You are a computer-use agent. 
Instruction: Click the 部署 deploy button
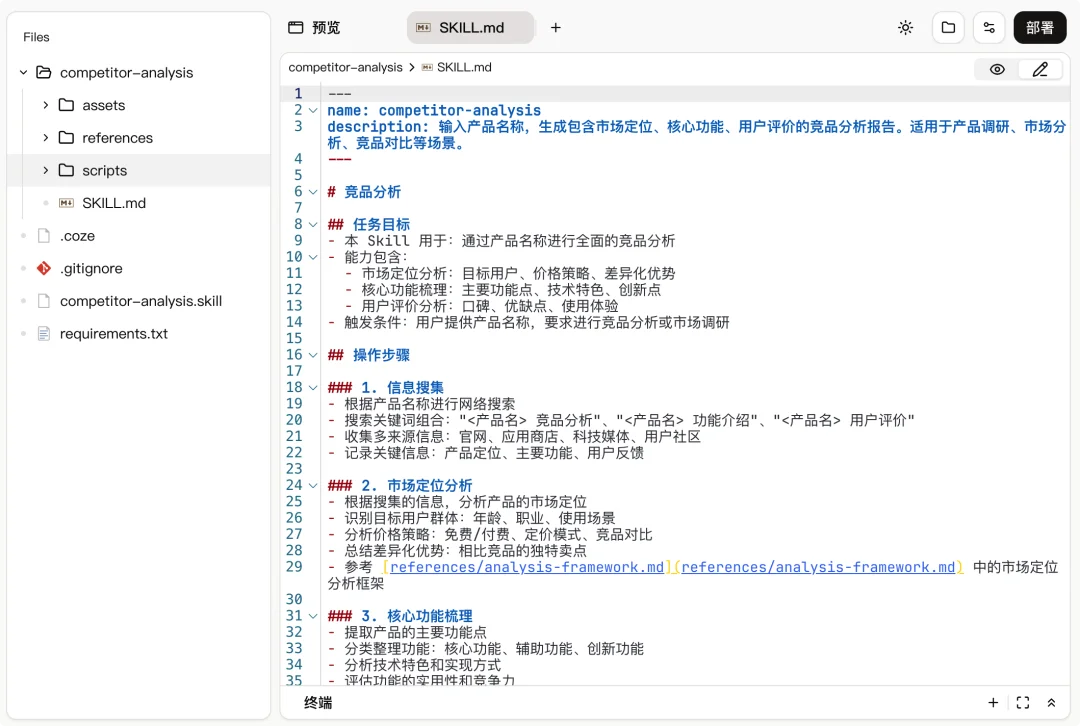(x=1039, y=28)
